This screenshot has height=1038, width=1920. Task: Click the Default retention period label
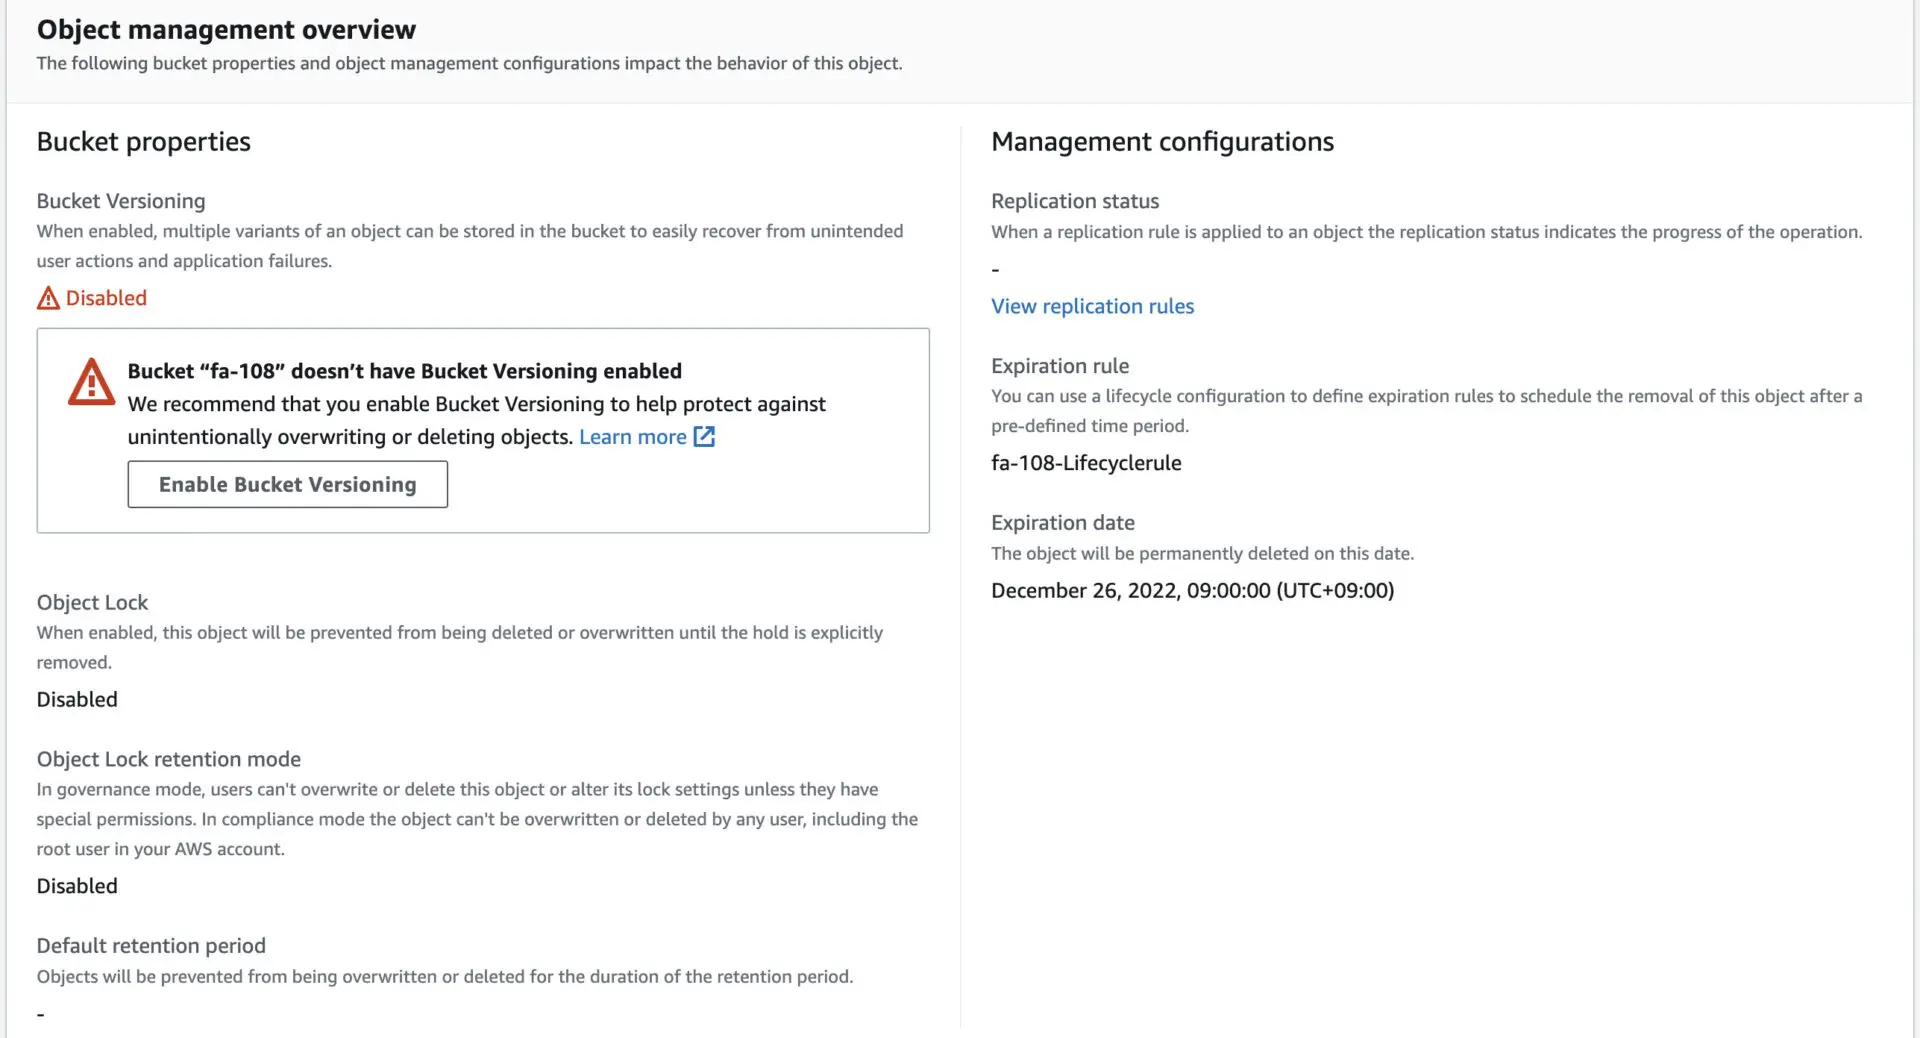click(x=151, y=945)
